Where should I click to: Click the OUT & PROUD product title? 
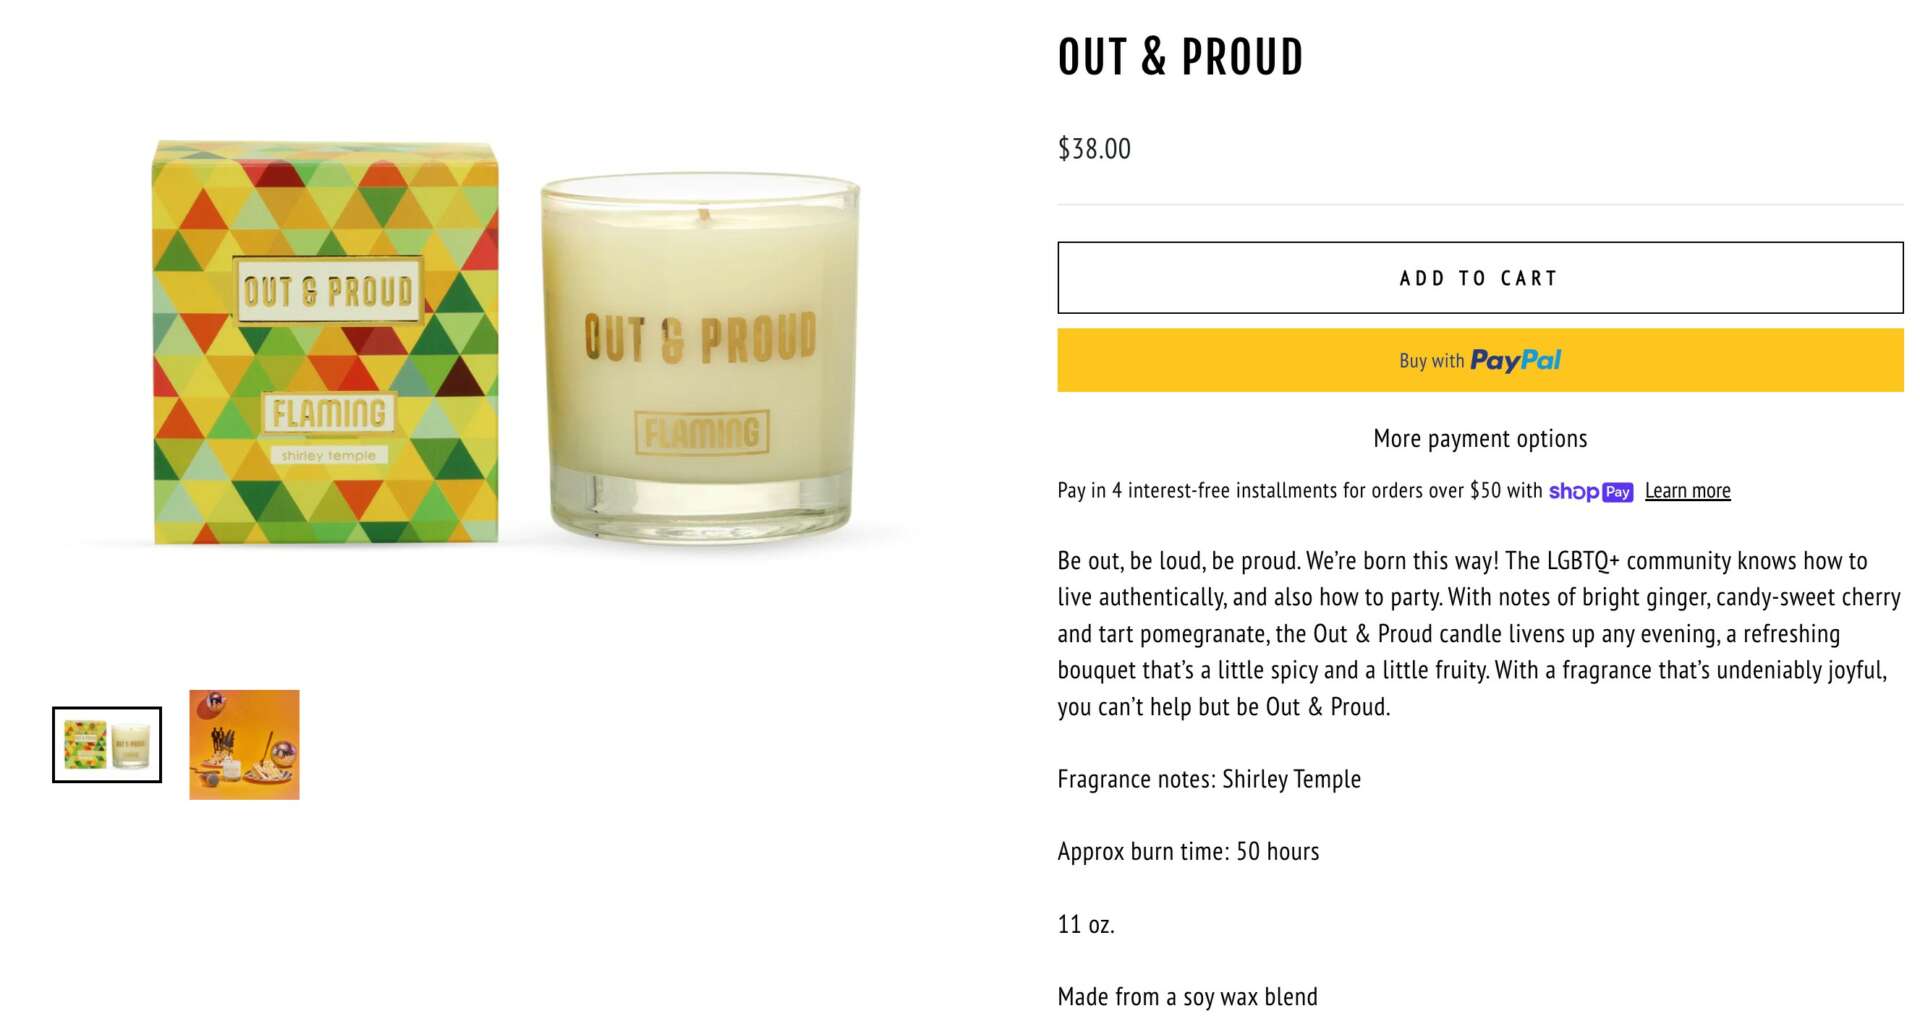pos(1180,57)
